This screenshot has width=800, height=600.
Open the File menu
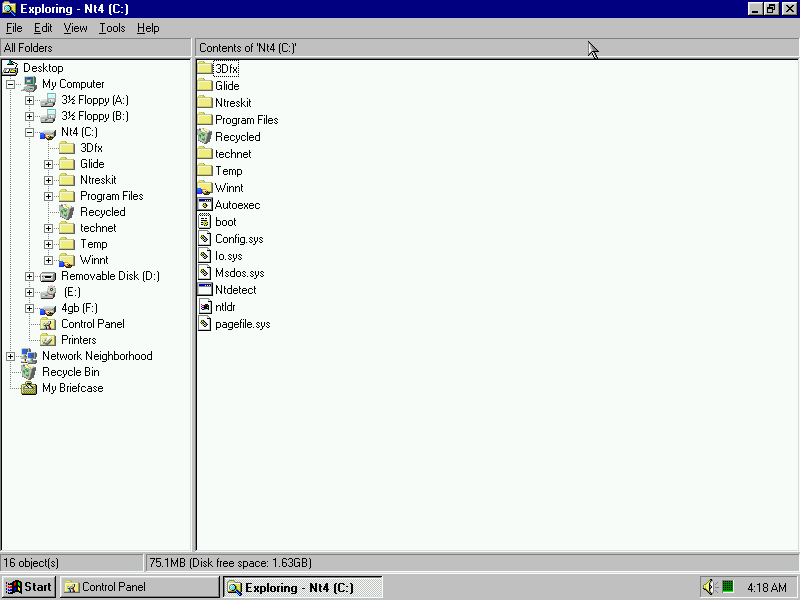point(14,28)
